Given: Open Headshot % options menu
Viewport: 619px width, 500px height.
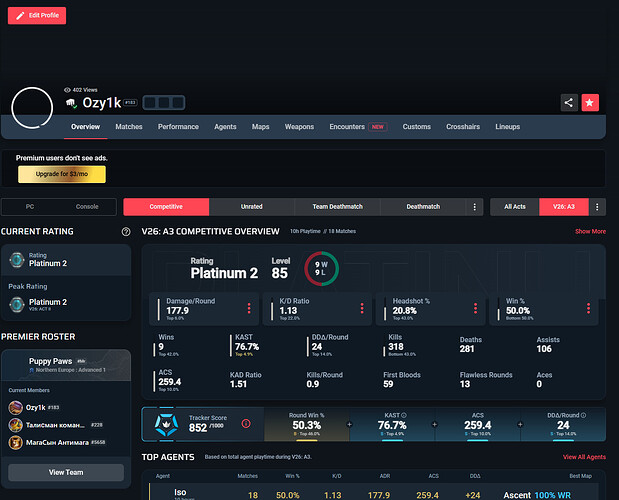Looking at the screenshot, I should [x=475, y=308].
